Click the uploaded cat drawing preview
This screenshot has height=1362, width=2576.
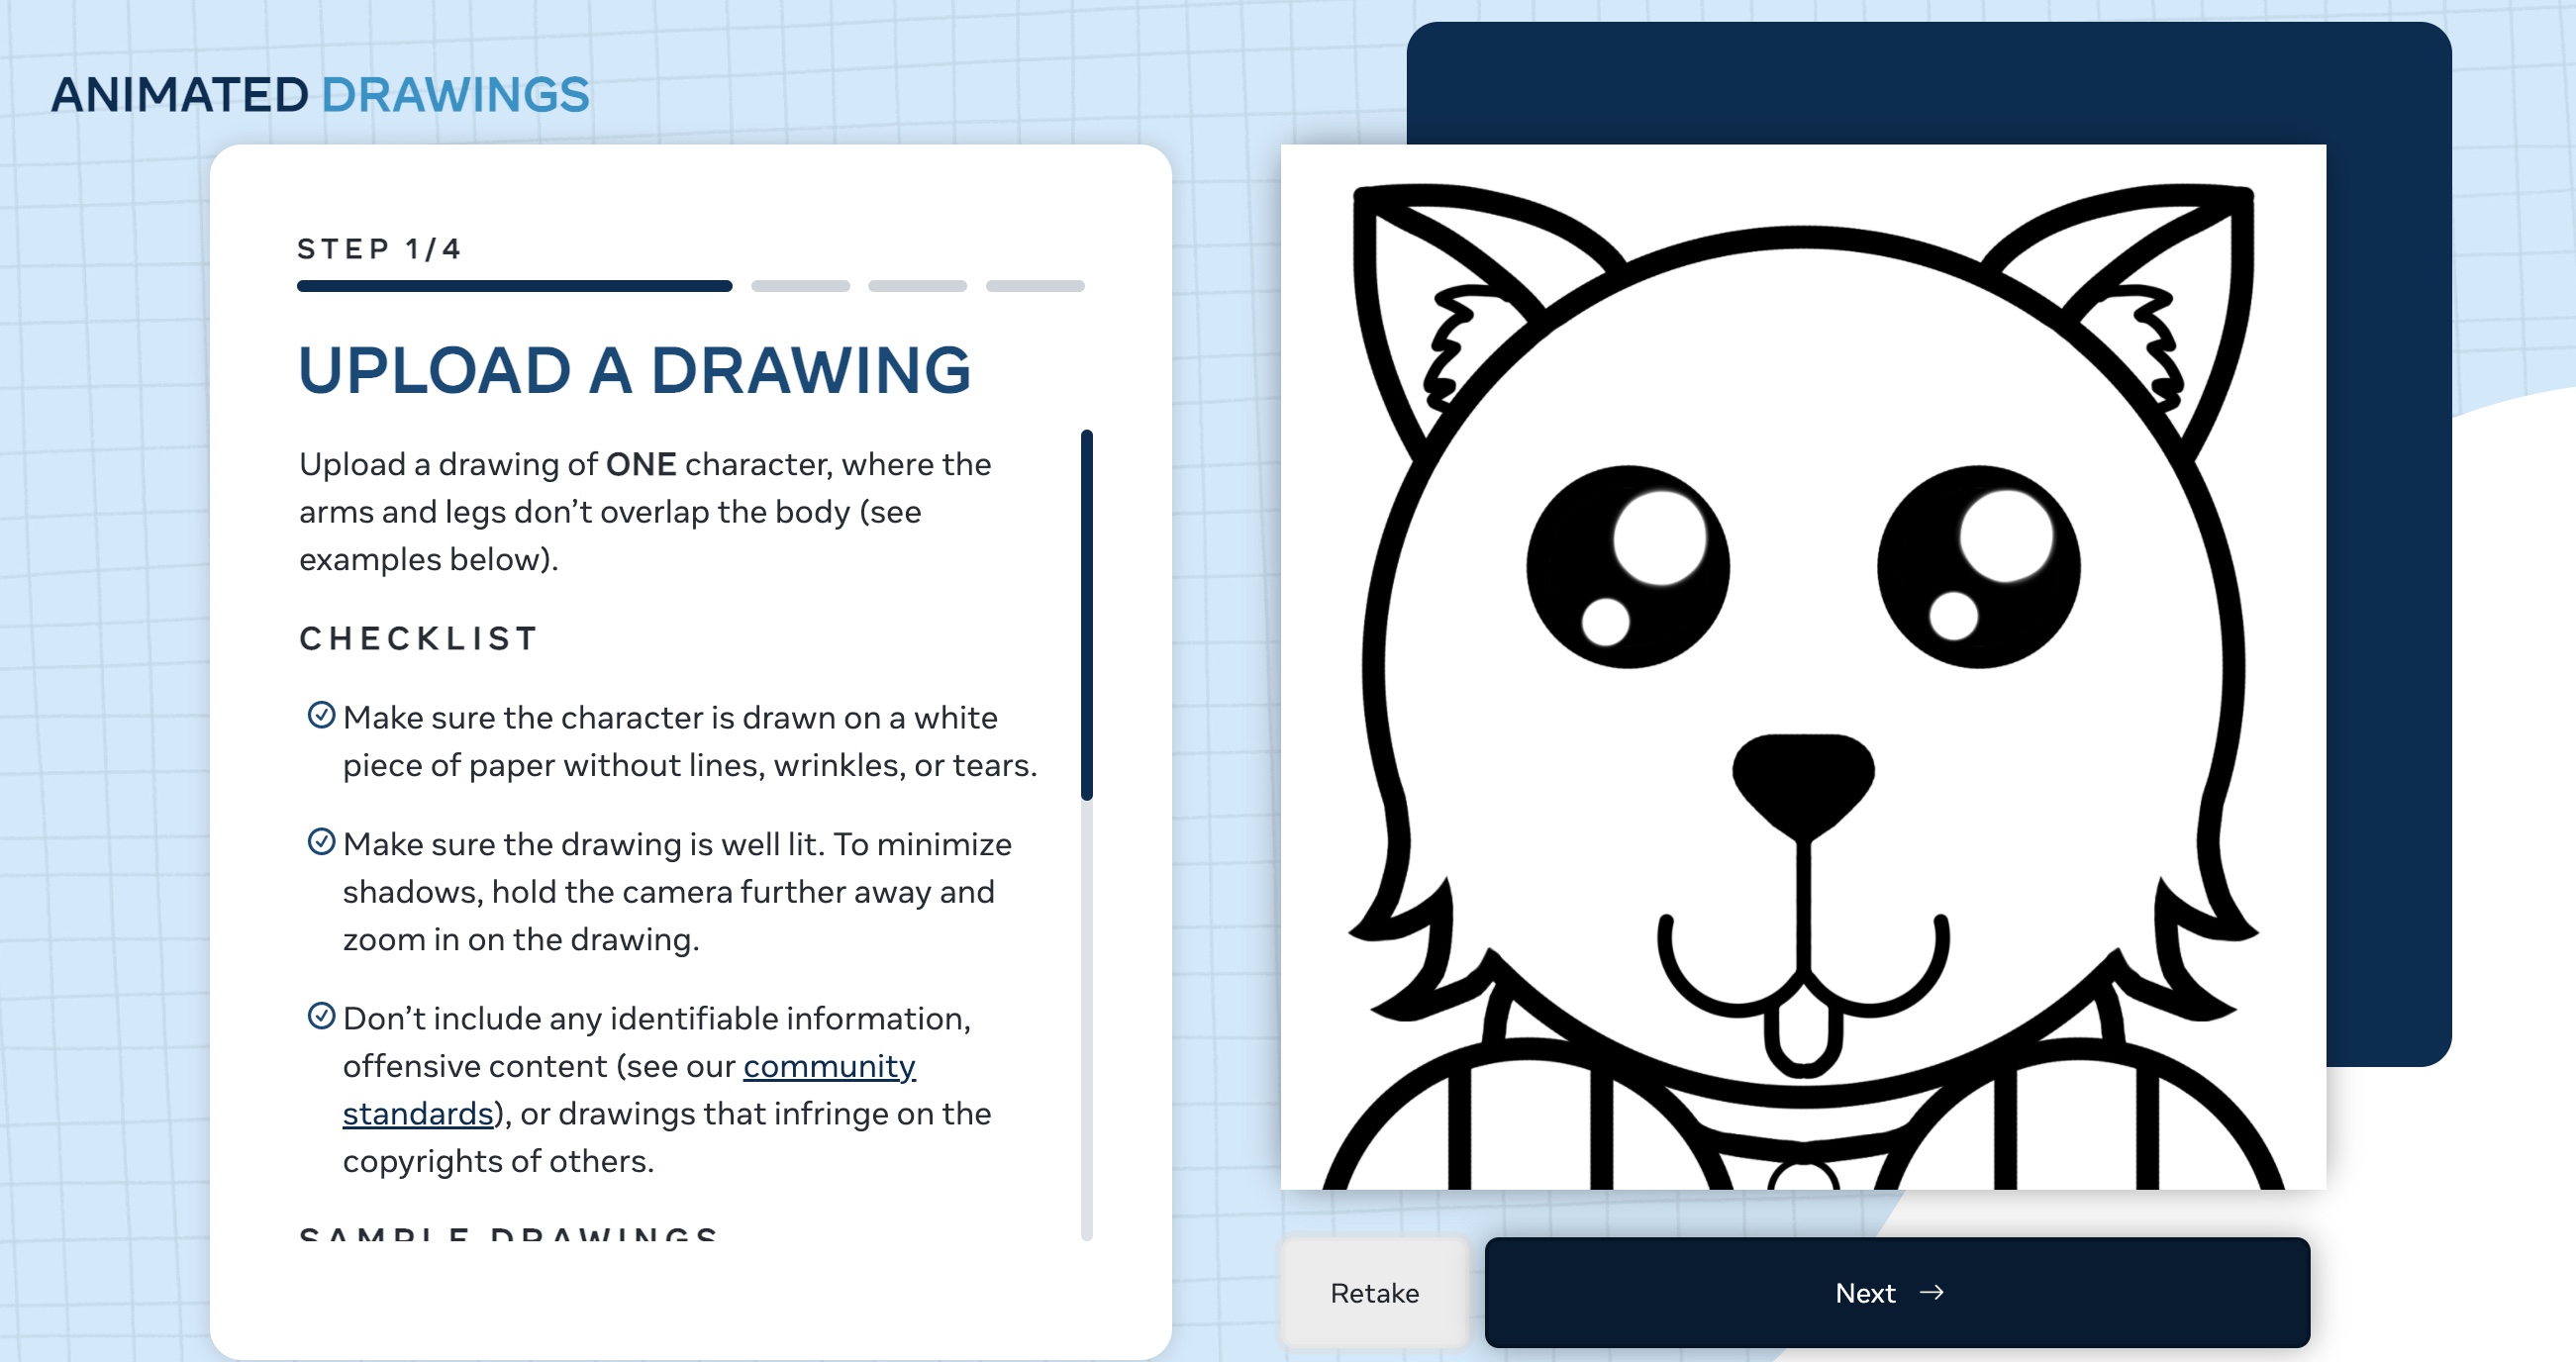[1802, 666]
